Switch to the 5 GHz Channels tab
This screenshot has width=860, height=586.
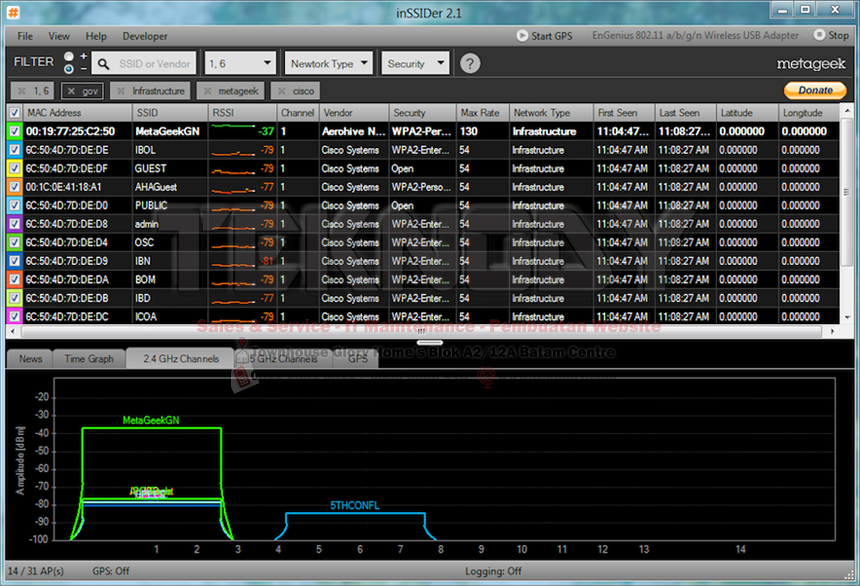(284, 359)
